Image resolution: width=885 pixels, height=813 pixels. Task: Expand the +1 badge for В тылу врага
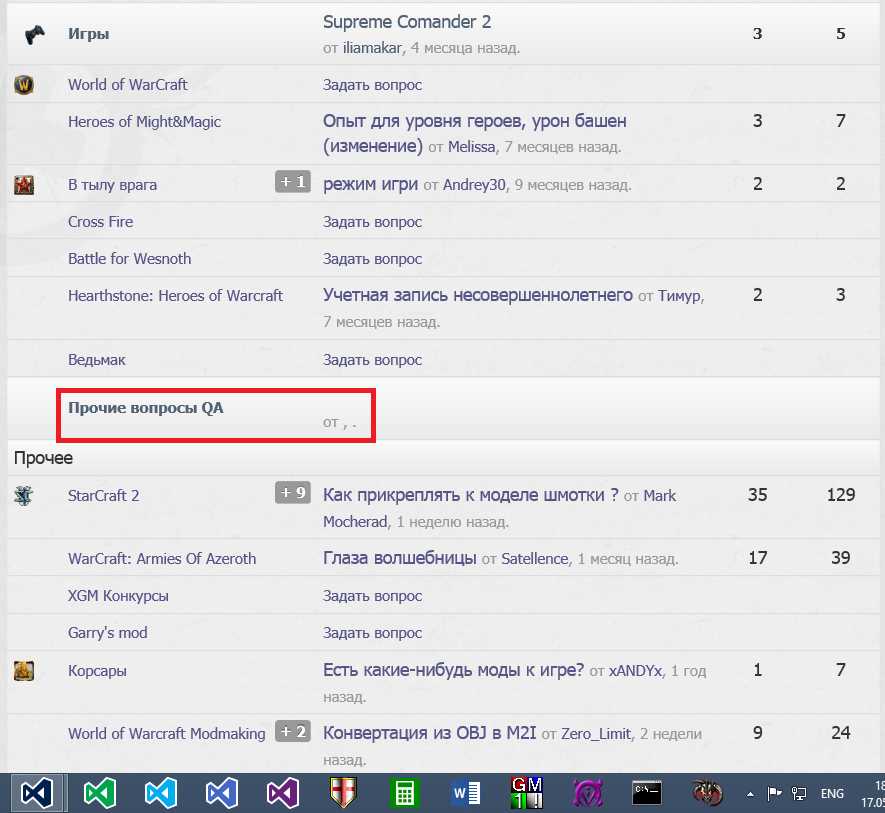(293, 181)
